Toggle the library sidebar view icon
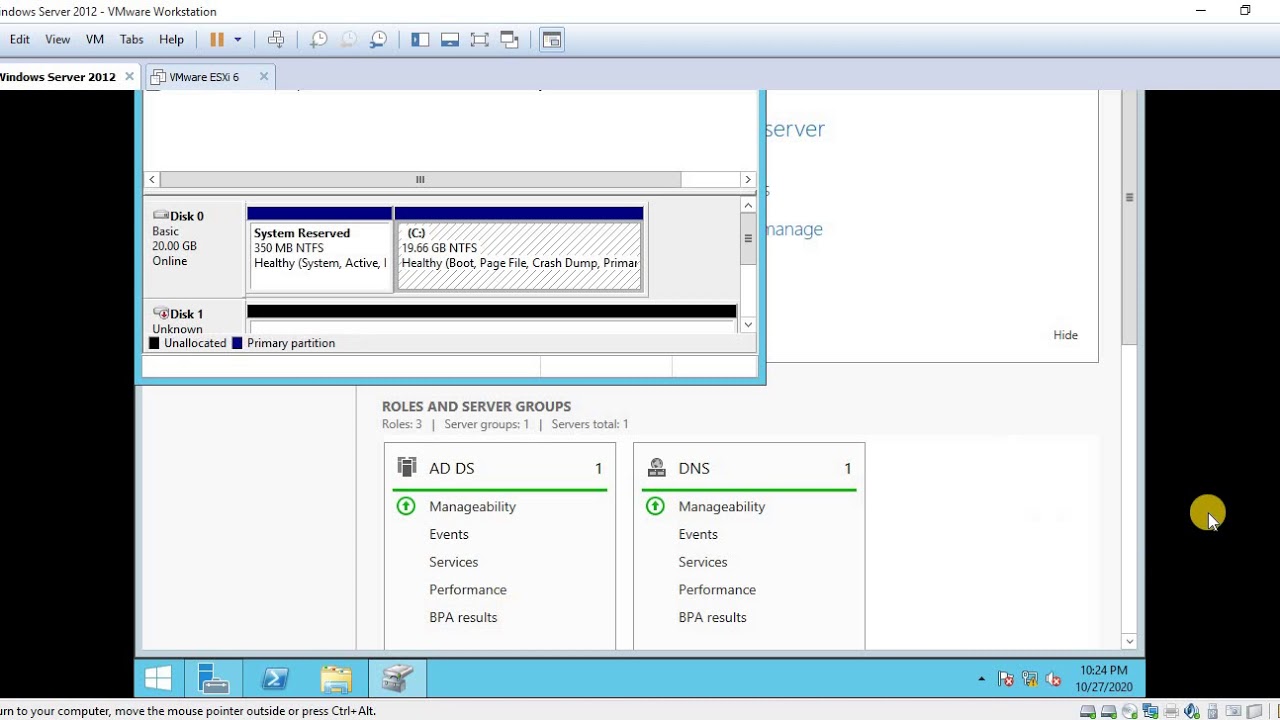 [420, 40]
